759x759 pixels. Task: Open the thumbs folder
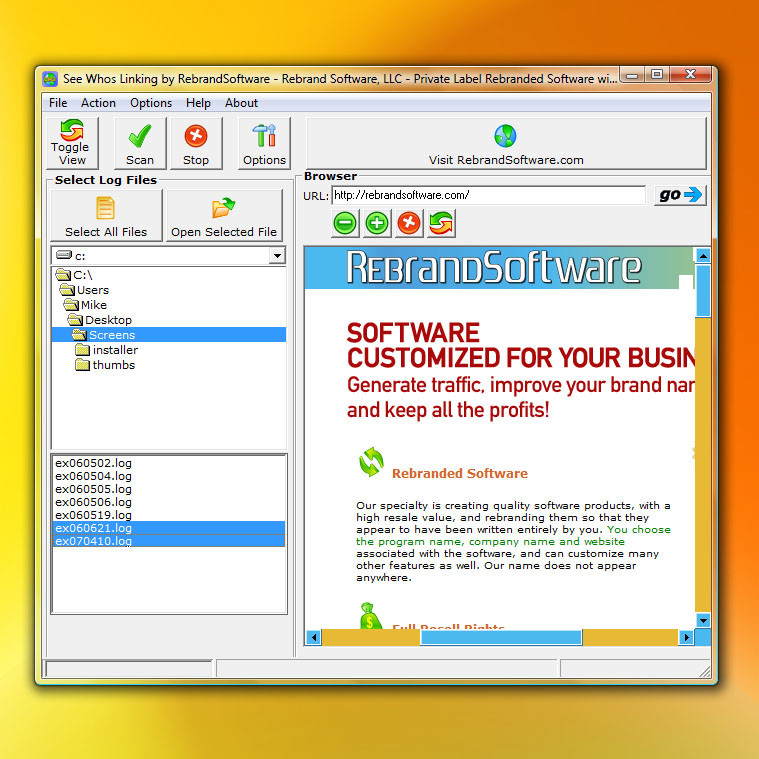point(106,364)
